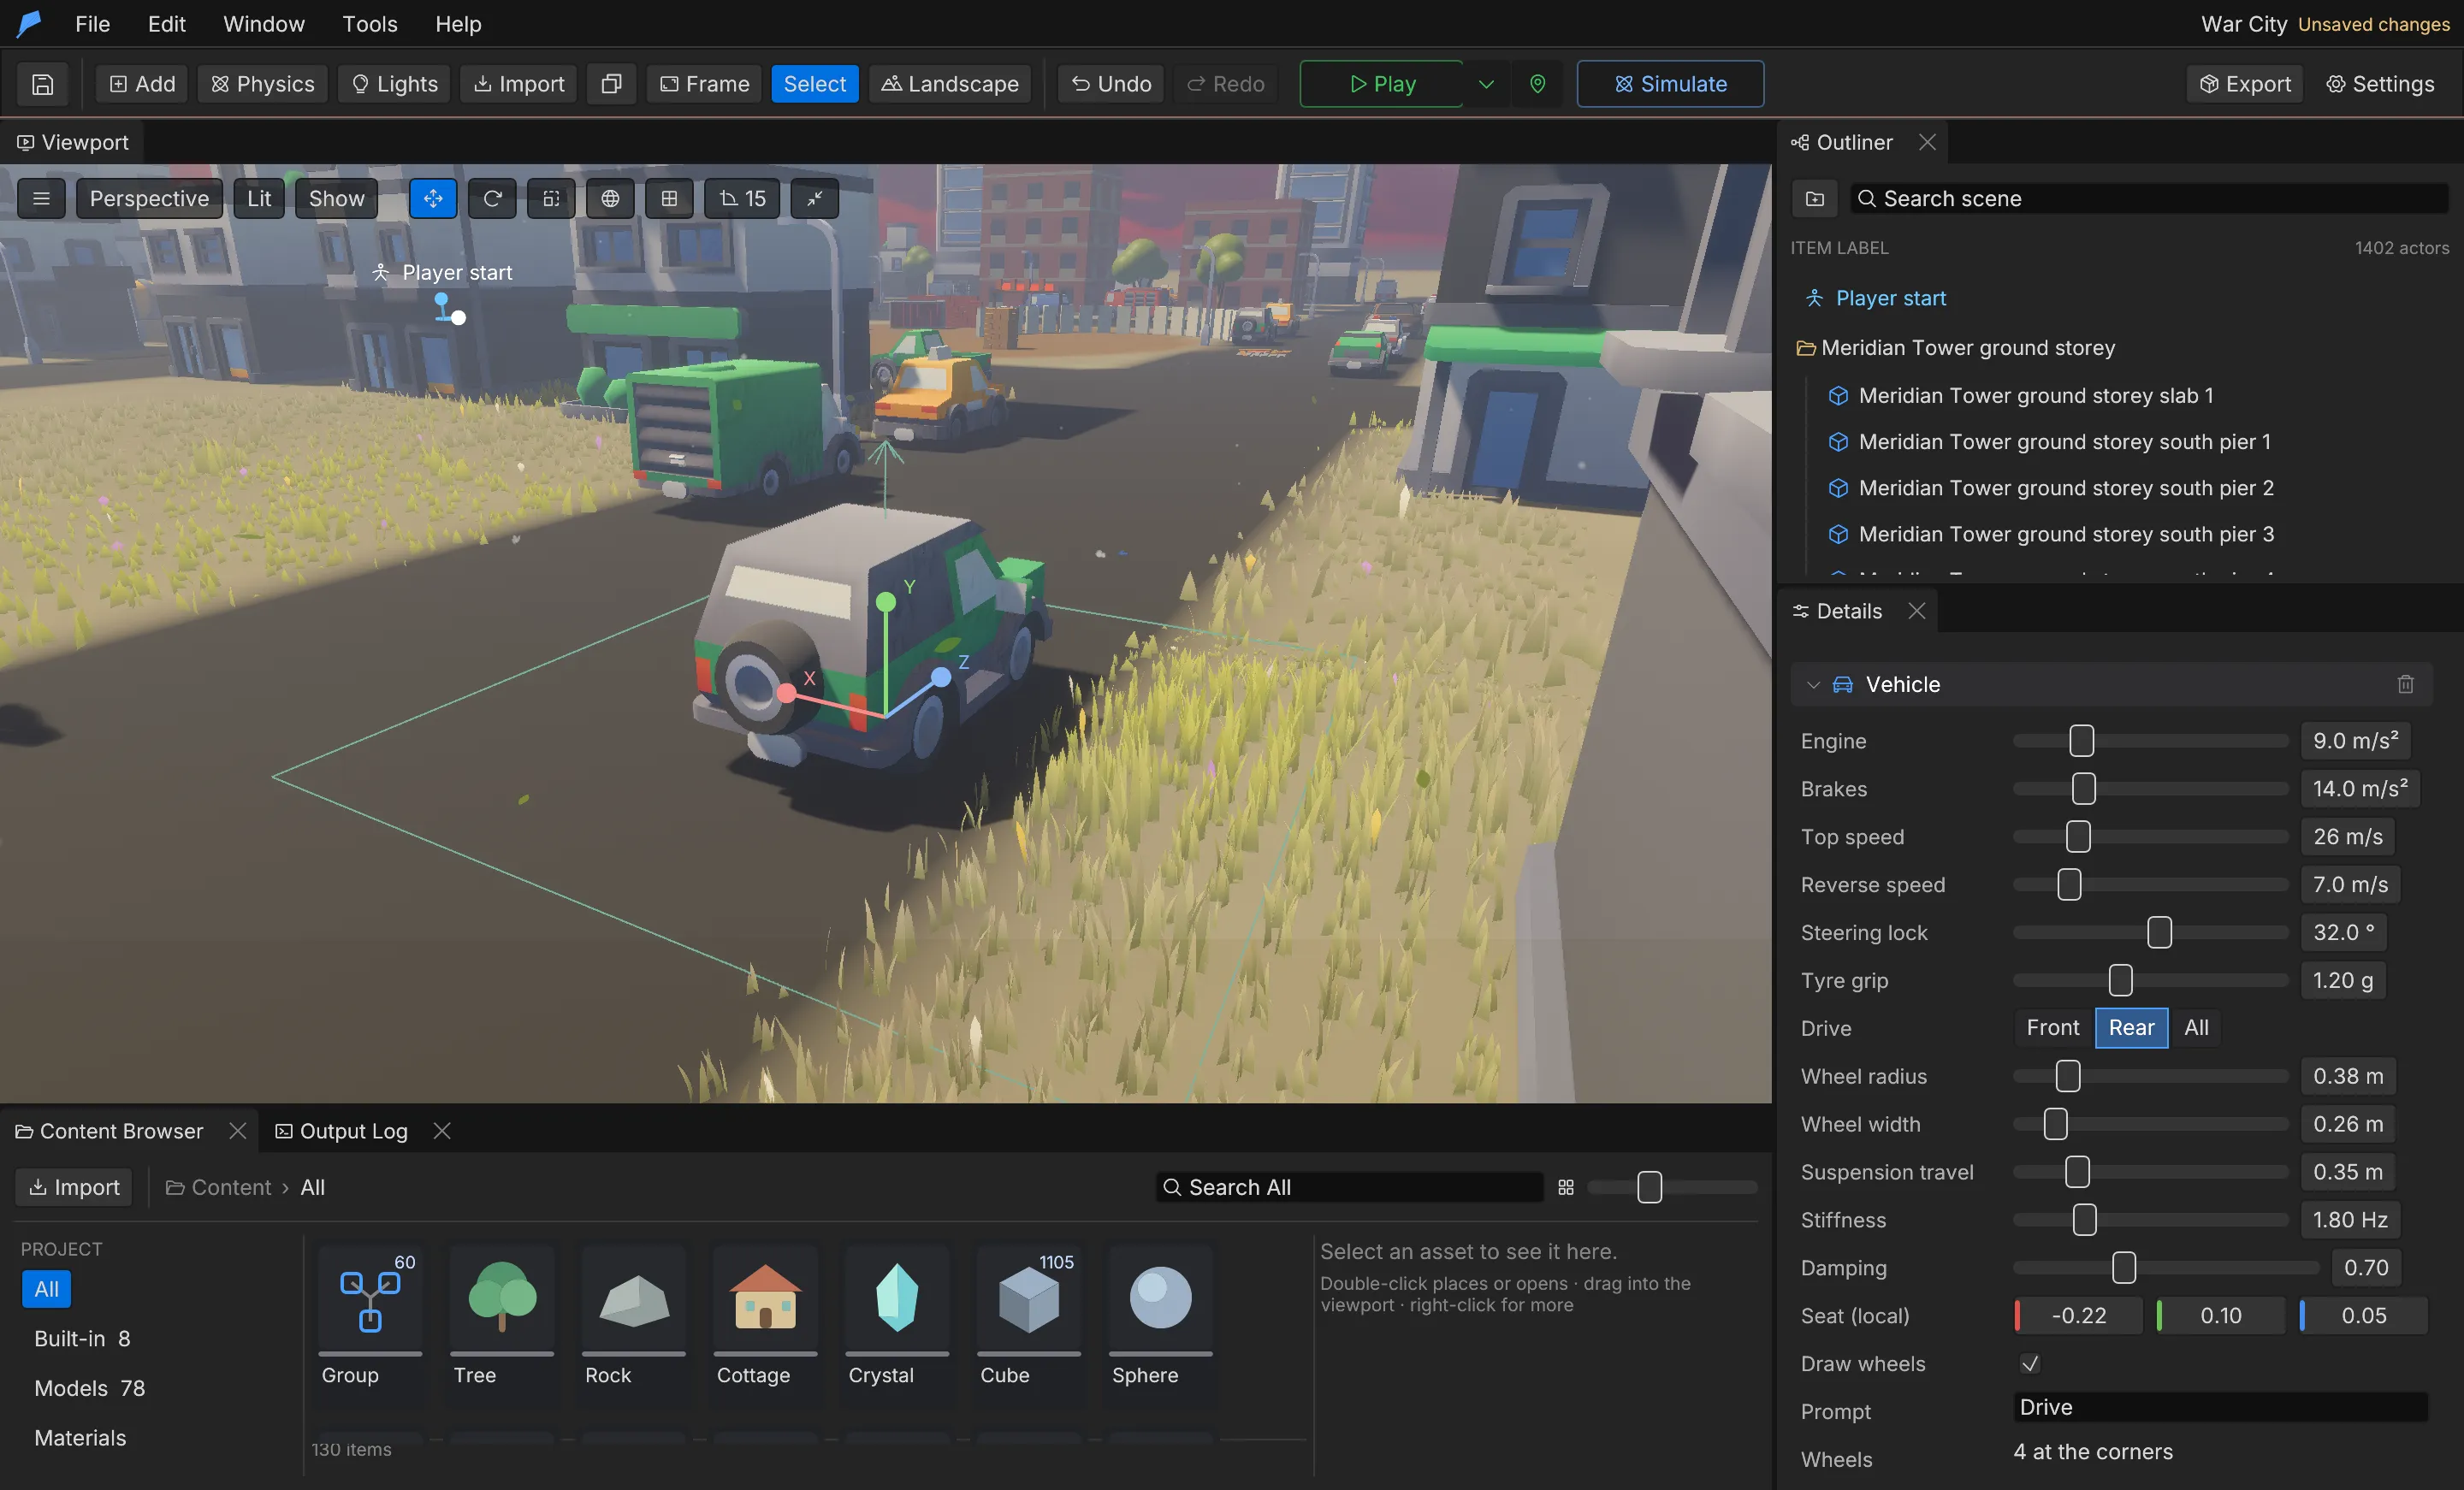Screen dimensions: 2464x1490
Task: Click the Prompt field containing Drive
Action: [2220, 1408]
